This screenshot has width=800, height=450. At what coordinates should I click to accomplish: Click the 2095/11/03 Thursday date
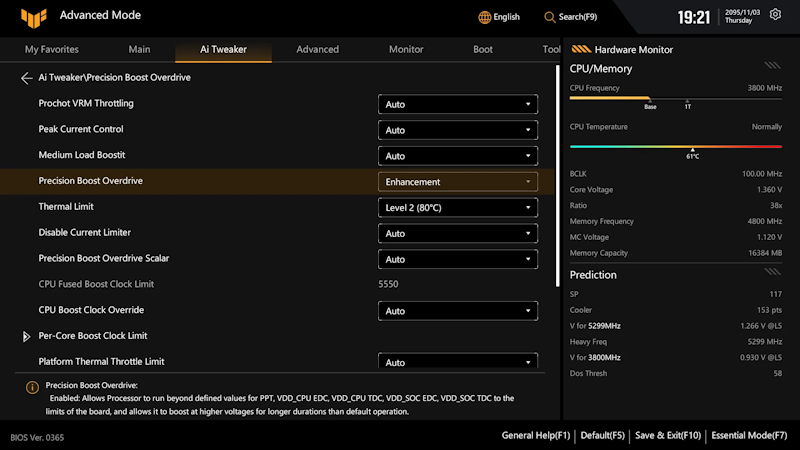point(742,16)
